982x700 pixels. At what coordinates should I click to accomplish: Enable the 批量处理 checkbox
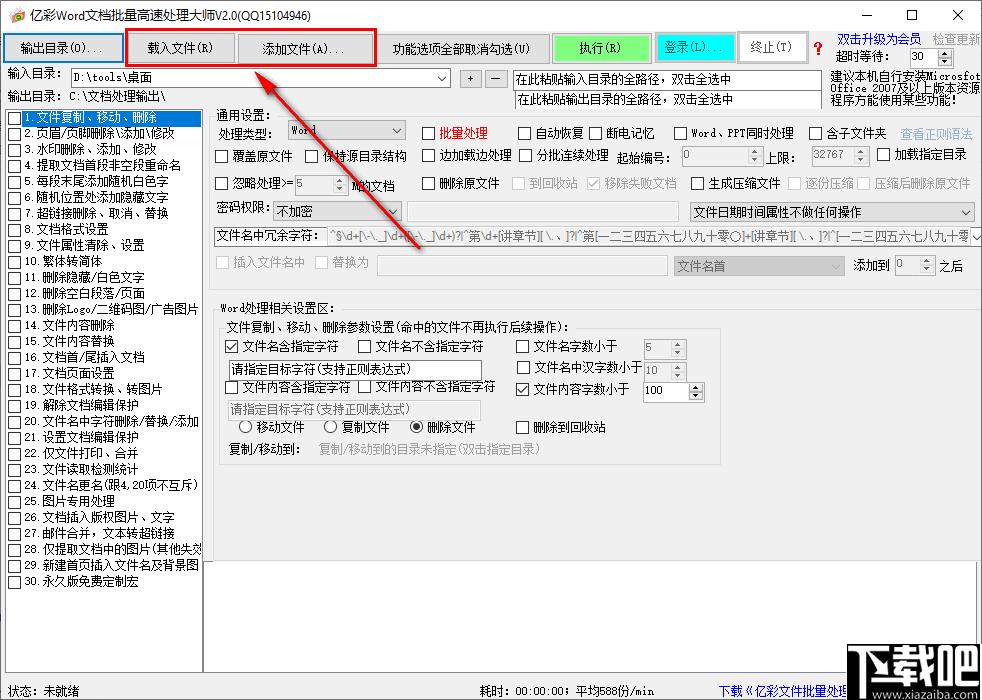pyautogui.click(x=428, y=133)
